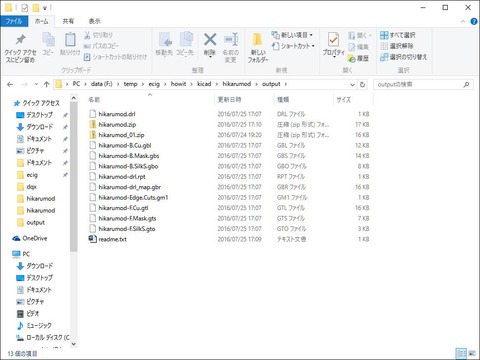
Task: Click the navigation pane scroll-down arrow
Action: pos(74,344)
